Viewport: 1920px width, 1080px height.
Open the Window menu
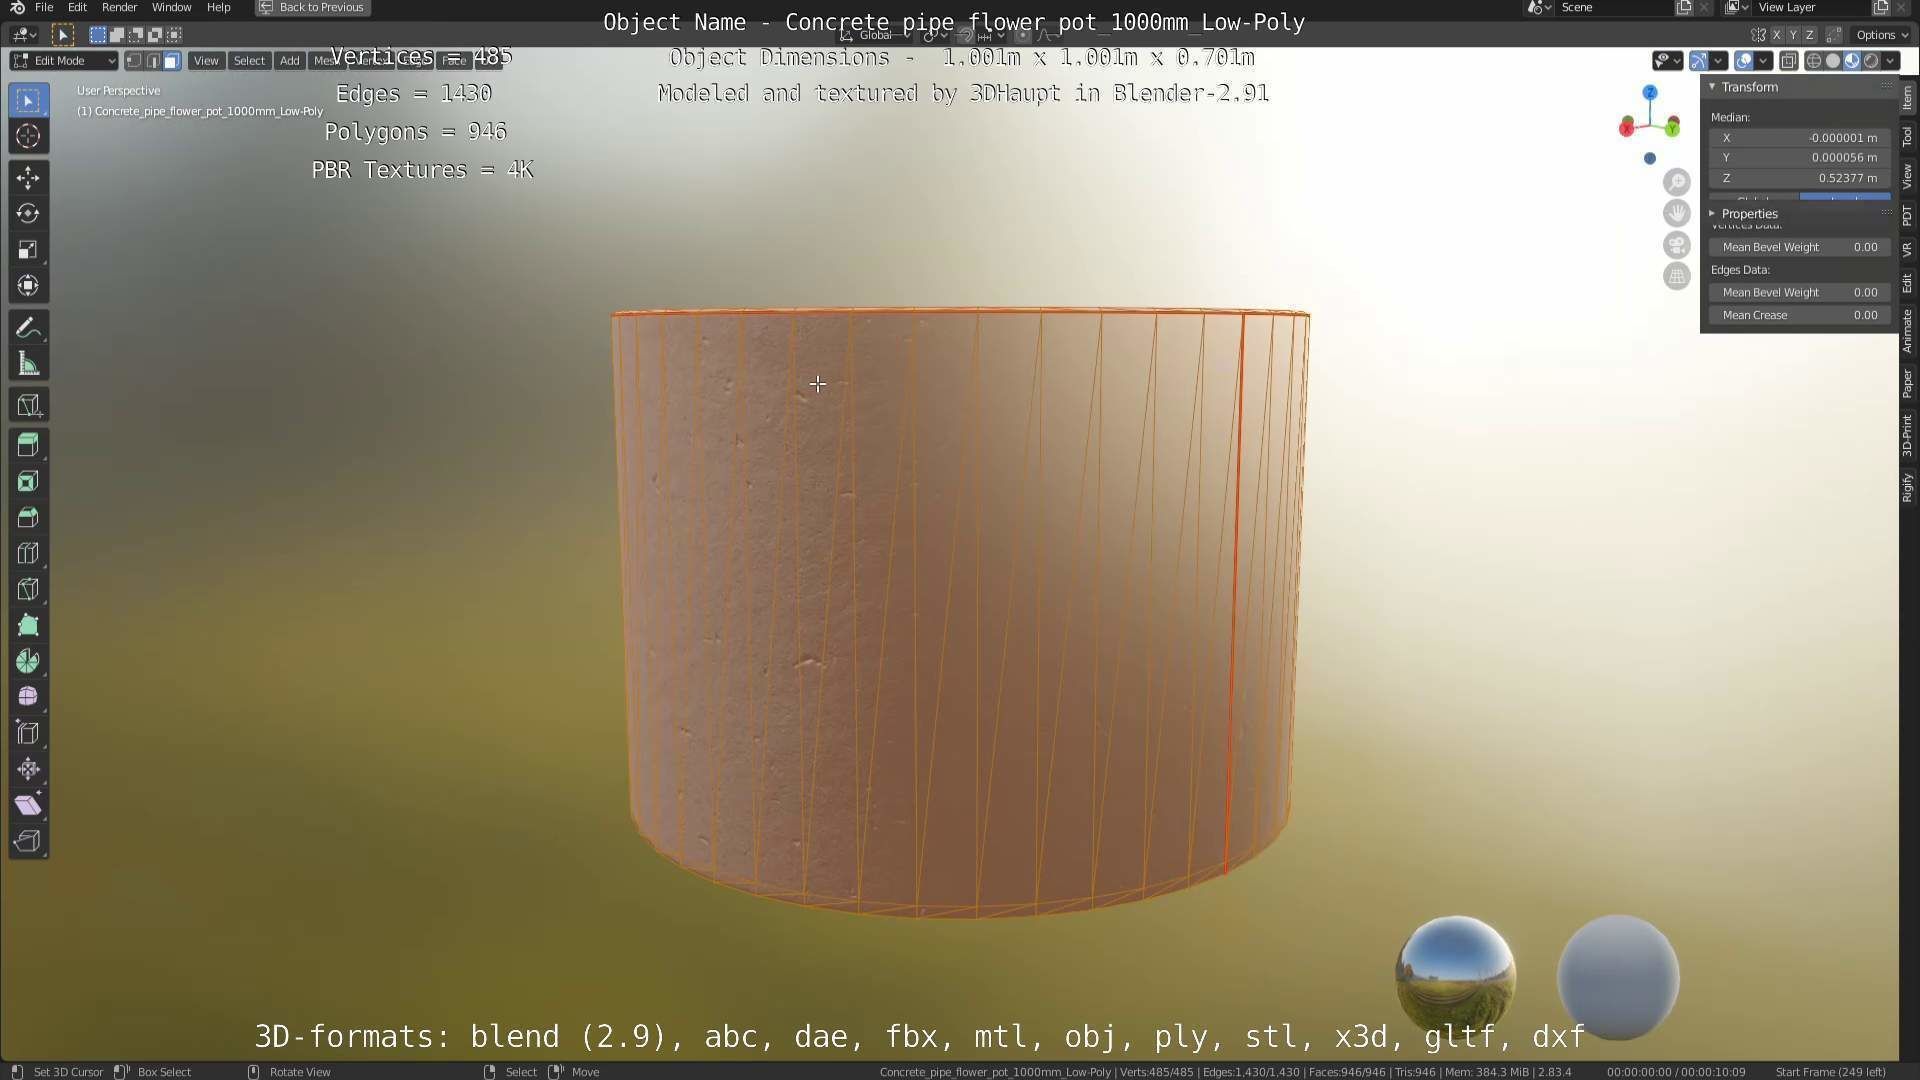(171, 7)
